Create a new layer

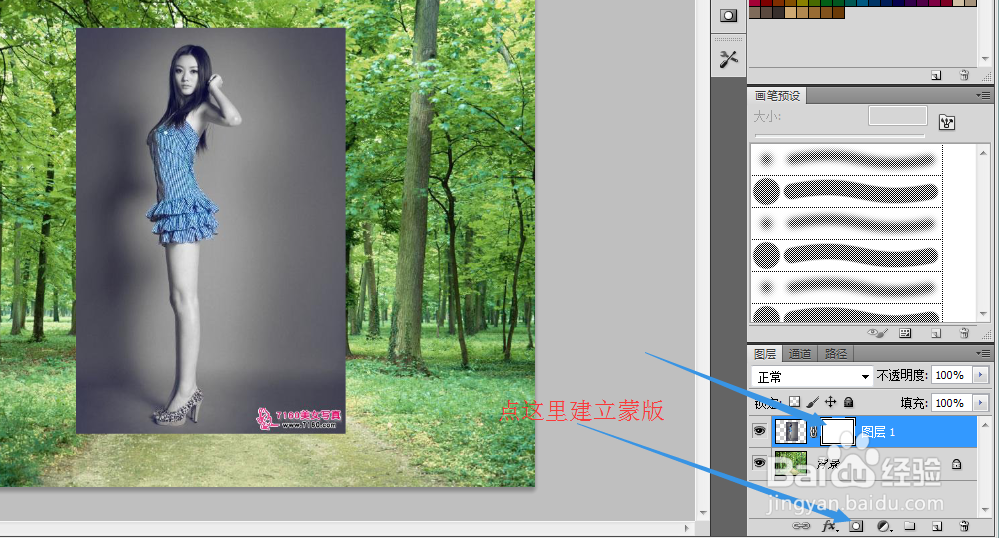937,526
